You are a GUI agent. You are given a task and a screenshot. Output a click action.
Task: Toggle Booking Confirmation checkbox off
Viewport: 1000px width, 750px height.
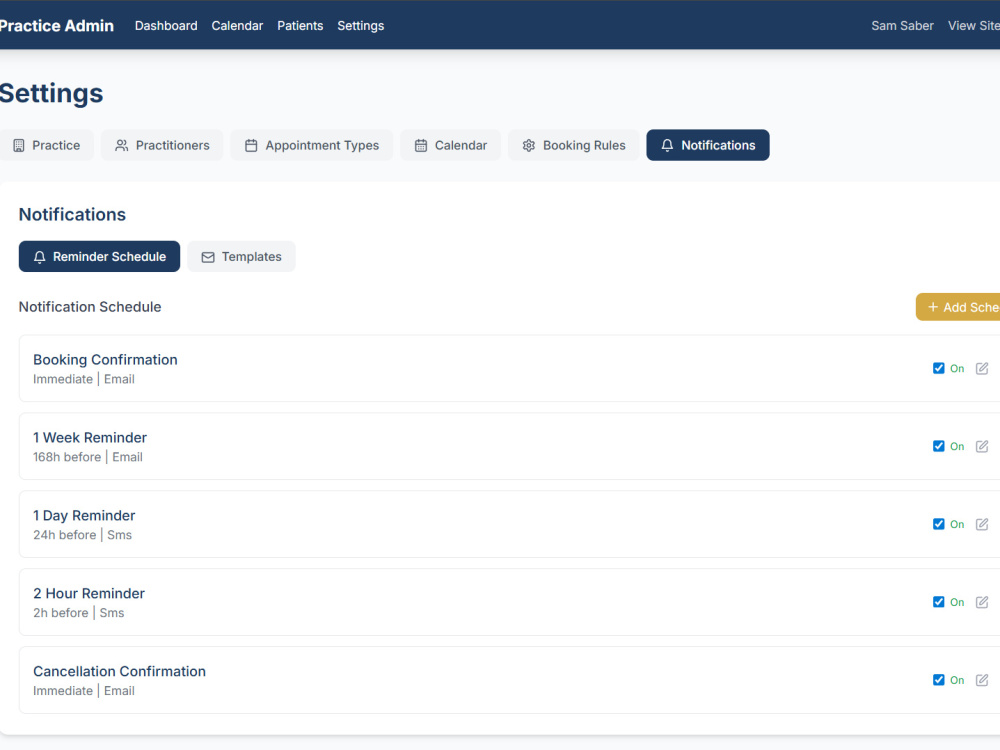coord(938,368)
